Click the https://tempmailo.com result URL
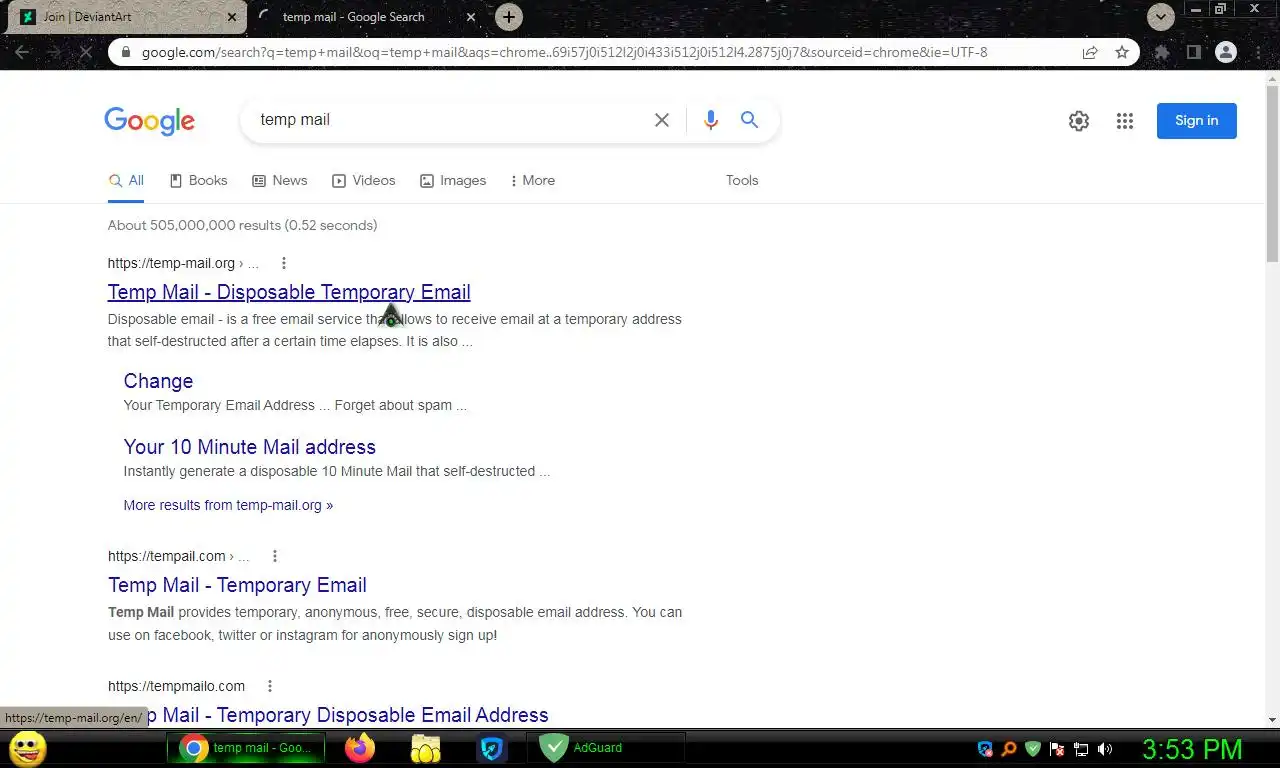Screen dimensions: 1280x768 tap(176, 686)
